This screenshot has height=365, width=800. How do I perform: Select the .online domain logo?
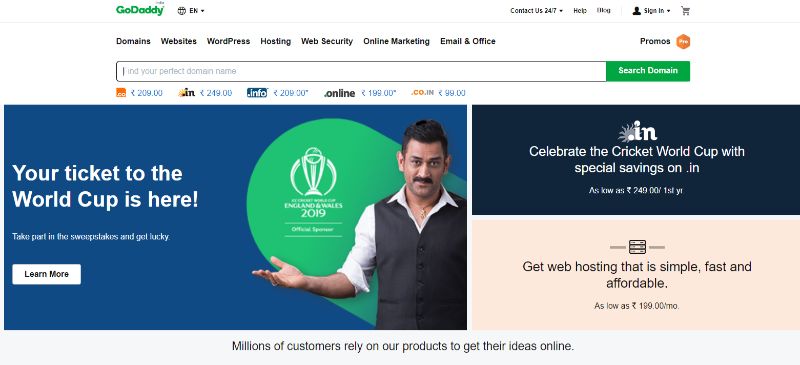[339, 93]
